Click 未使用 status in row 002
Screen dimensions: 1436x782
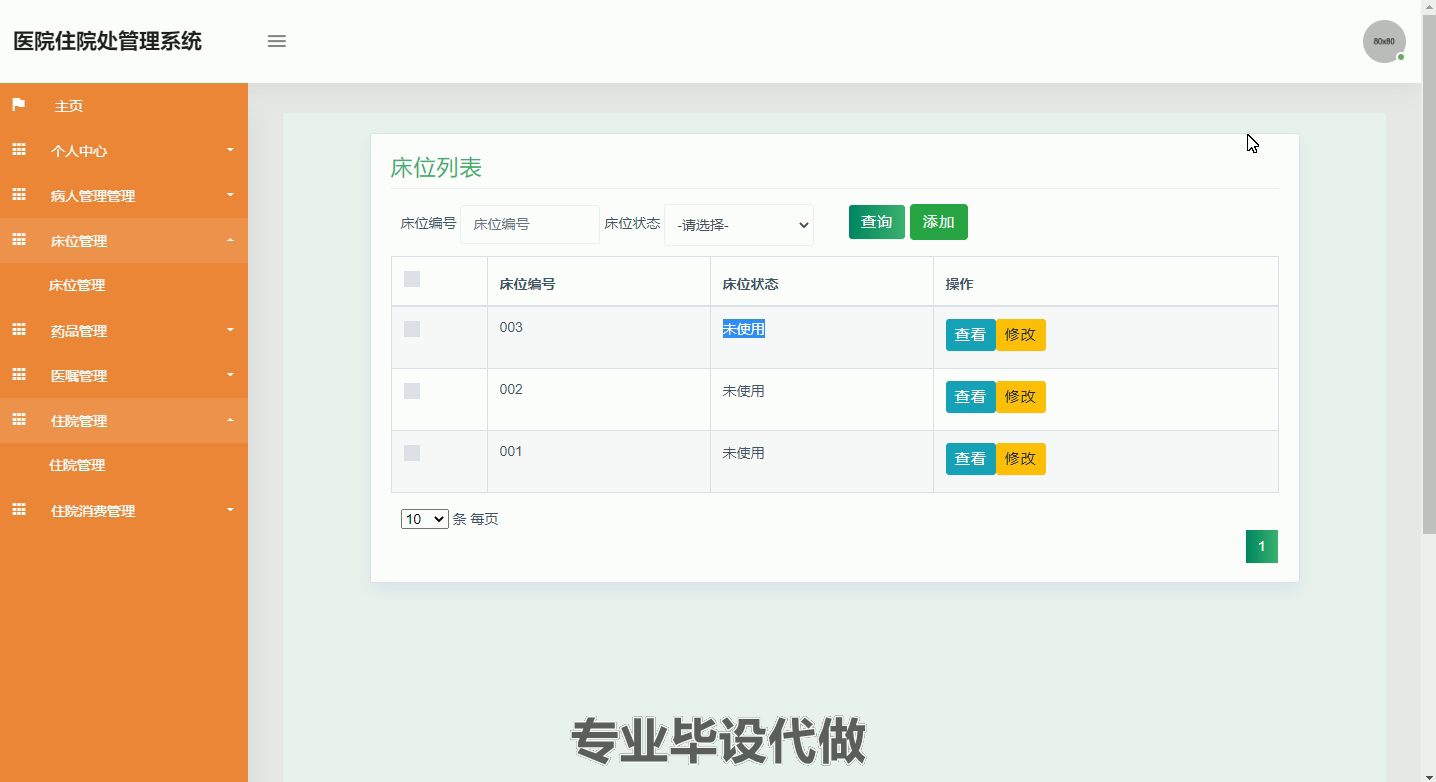(744, 391)
